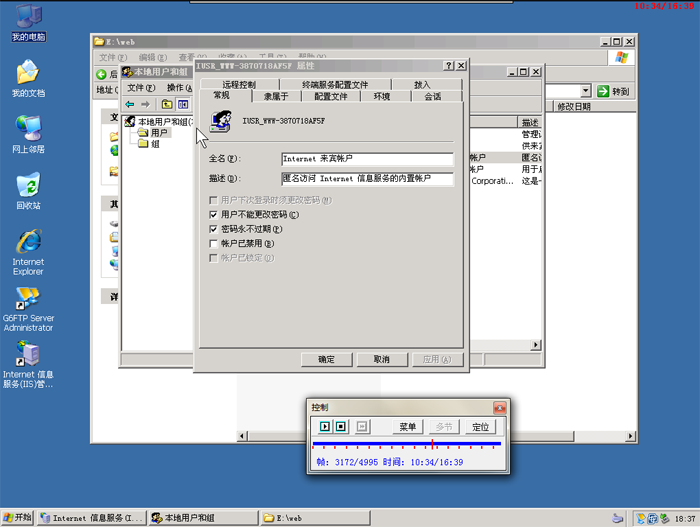Screen dimensions: 700x527
Task: Select the 常规 tab
Action: [x=221, y=95]
